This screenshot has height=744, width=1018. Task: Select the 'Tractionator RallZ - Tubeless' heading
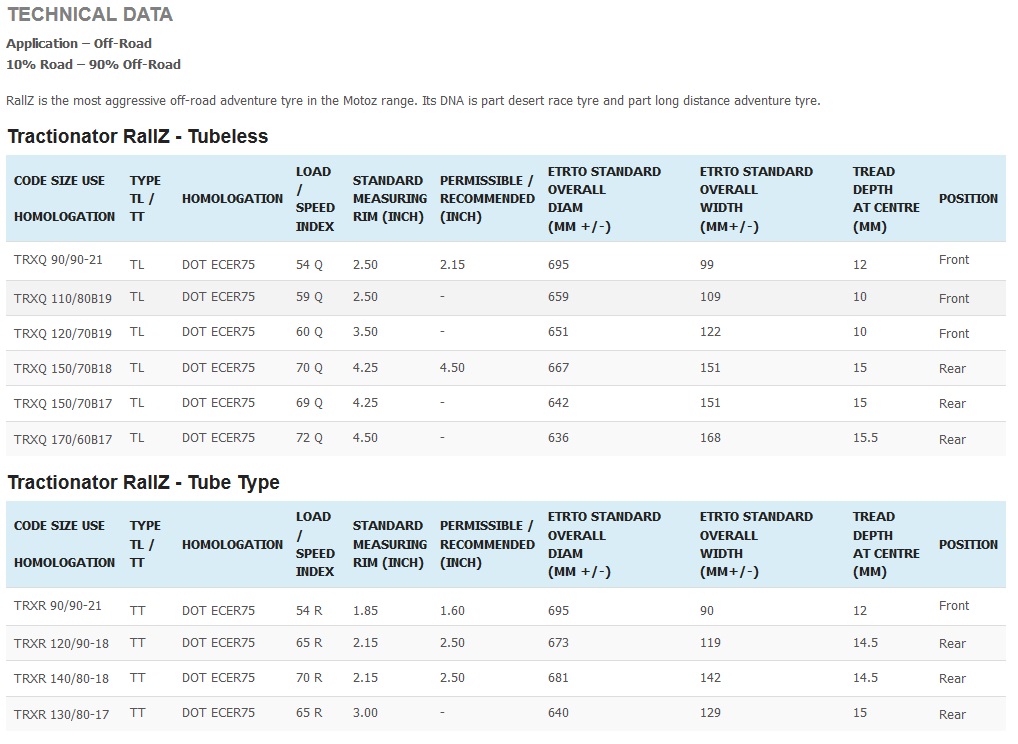(138, 136)
